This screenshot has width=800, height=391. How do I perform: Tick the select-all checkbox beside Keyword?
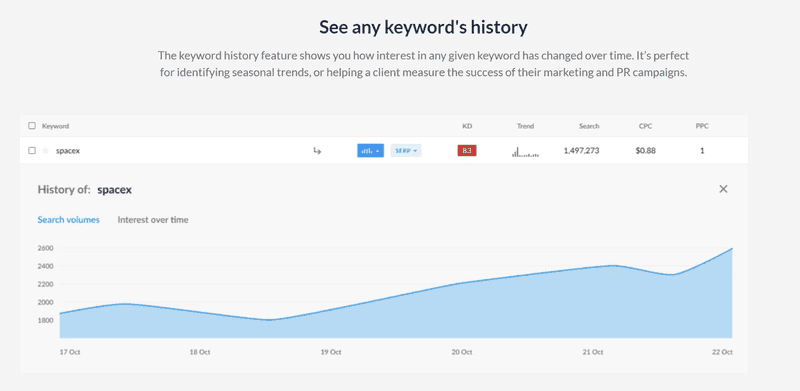click(x=32, y=126)
